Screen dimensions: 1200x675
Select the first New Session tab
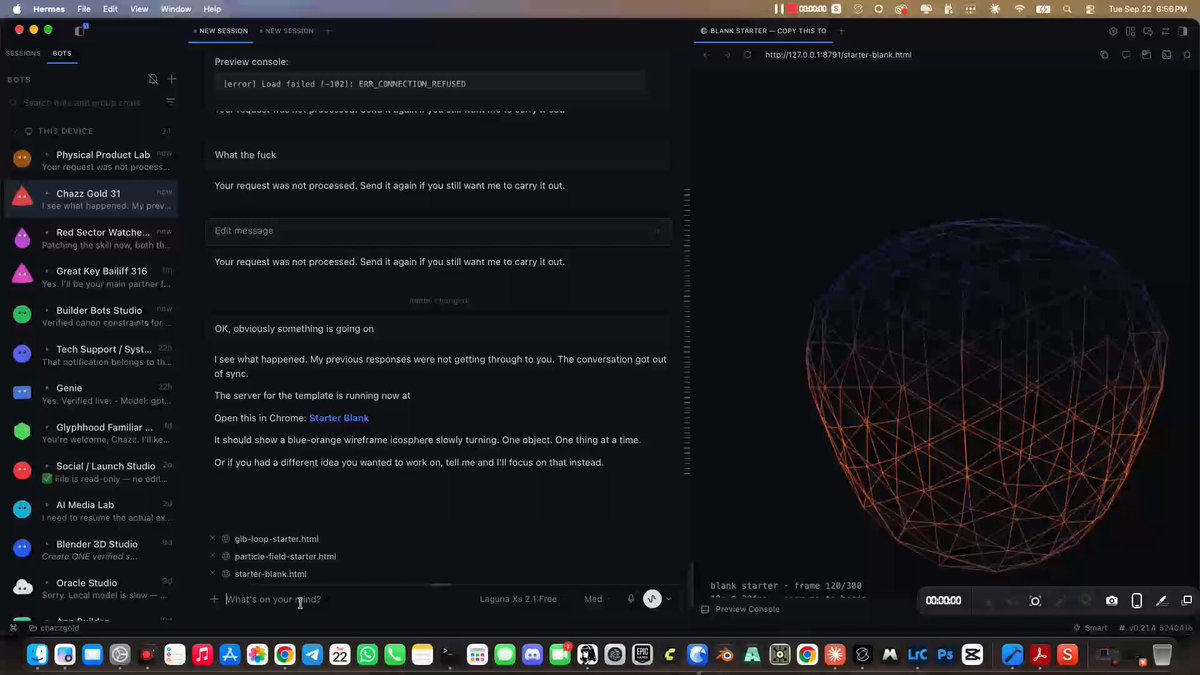click(x=221, y=31)
